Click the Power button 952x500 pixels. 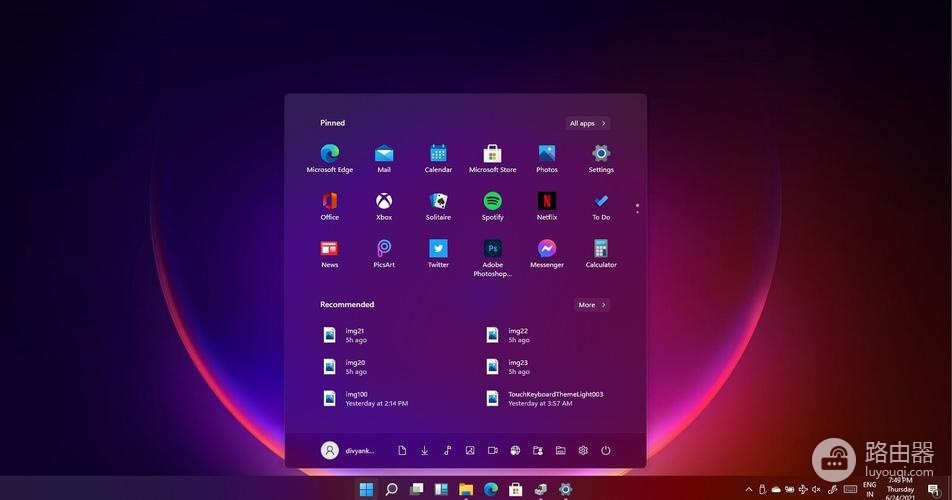point(605,450)
